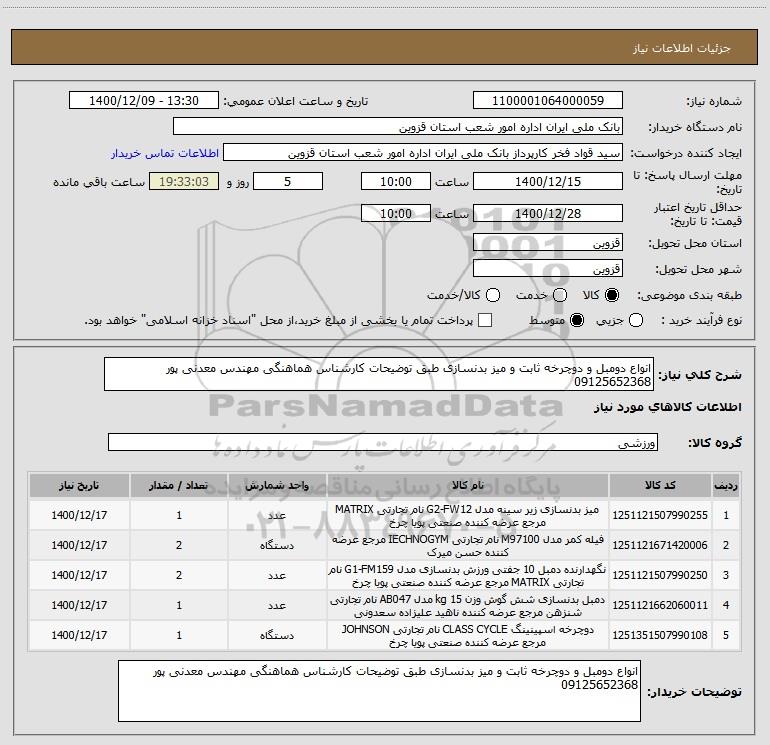Click the page header جزئیات اطلاعات نیاز

pos(682,48)
